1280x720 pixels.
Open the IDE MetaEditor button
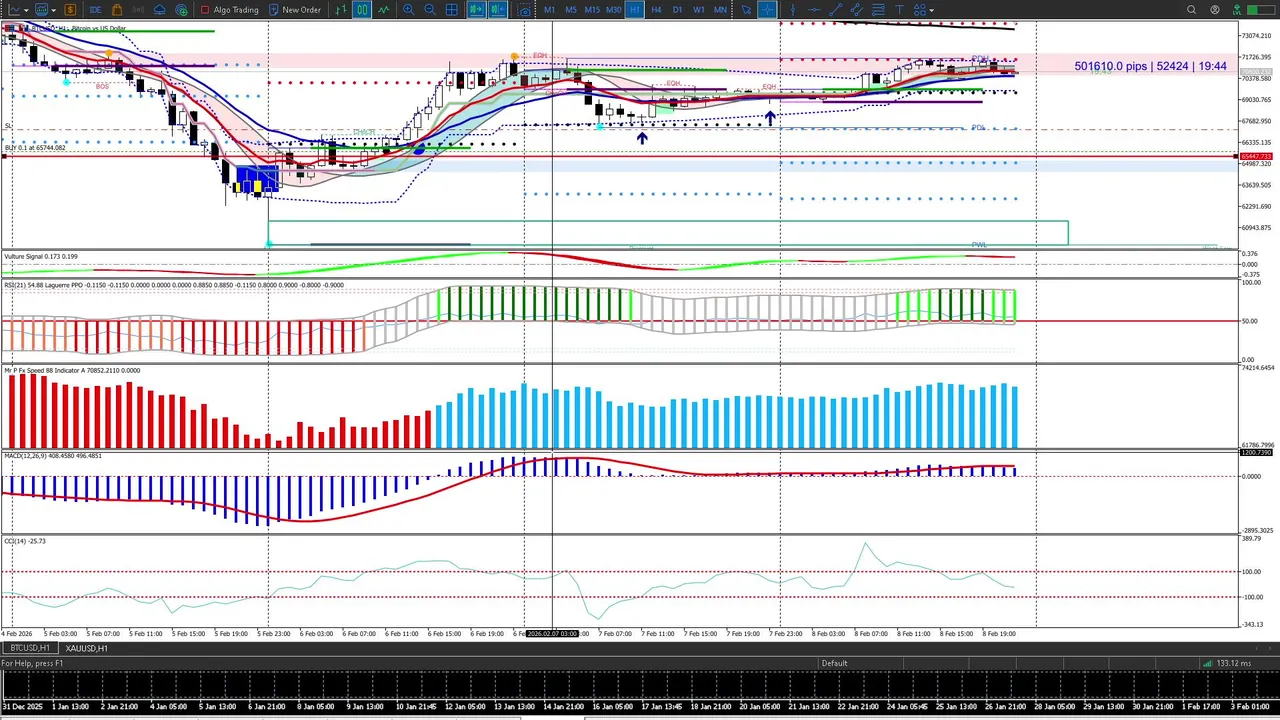tap(95, 10)
